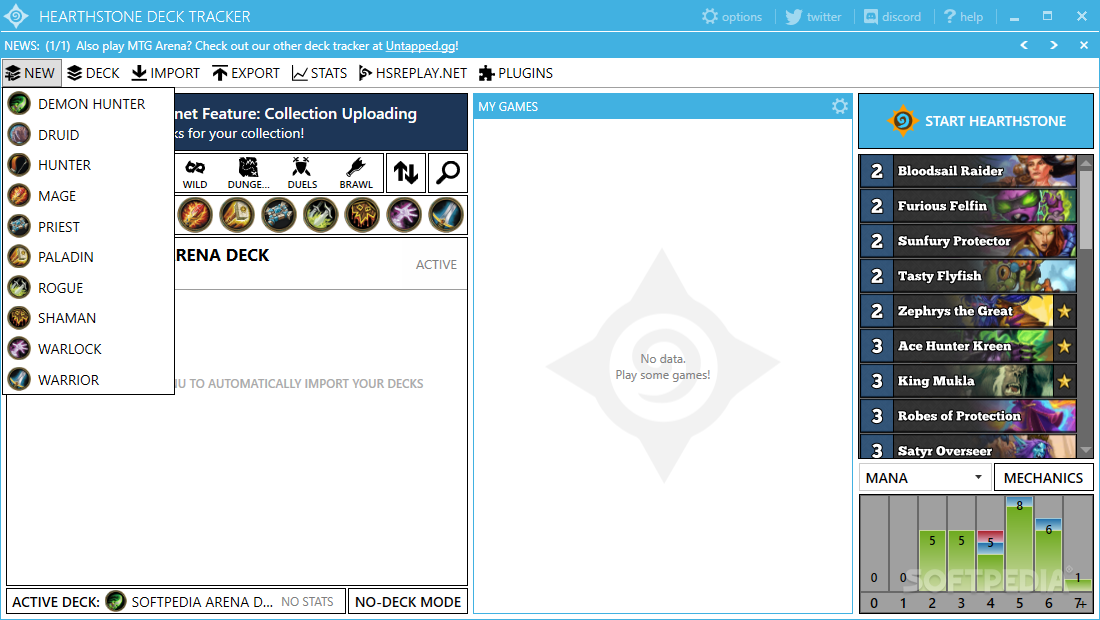Screen dimensions: 1100x620
Task: Filter decks by Rogue class icon
Action: (321, 215)
